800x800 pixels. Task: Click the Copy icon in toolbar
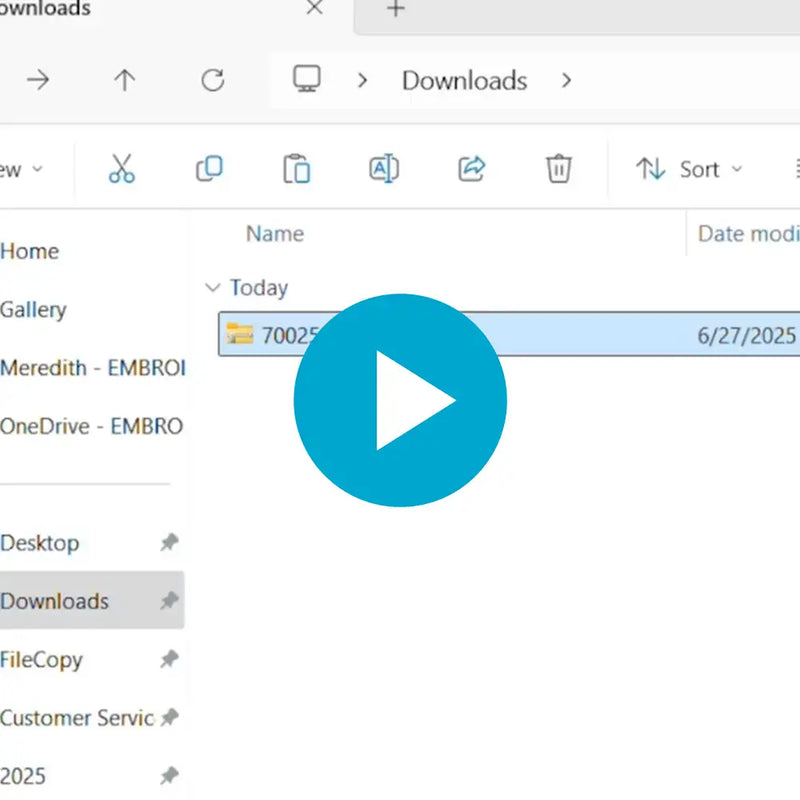[209, 169]
